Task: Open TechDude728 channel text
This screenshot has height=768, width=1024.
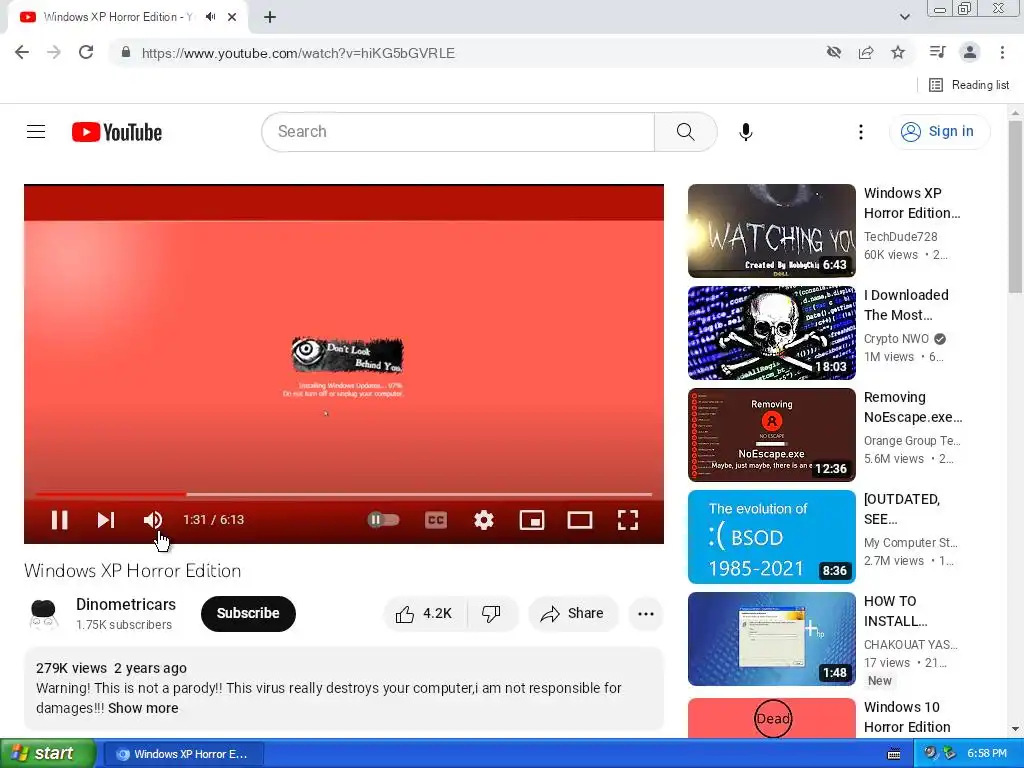Action: (x=901, y=237)
